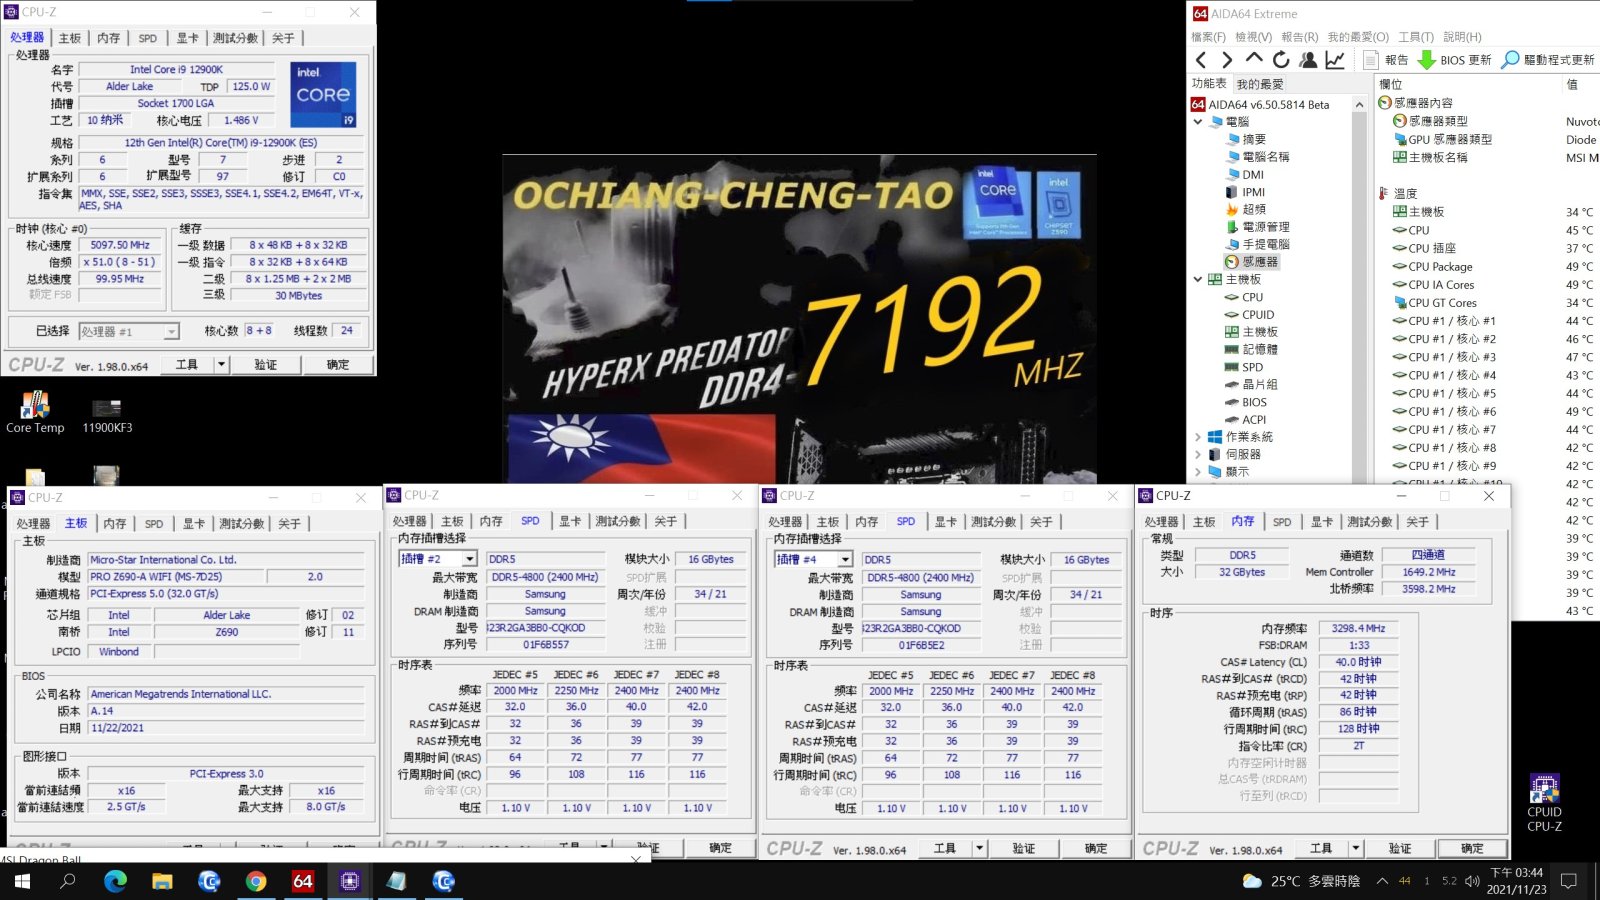Viewport: 1600px width, 900px height.
Task: Collapse the 電腦 tree node
Action: [1198, 122]
